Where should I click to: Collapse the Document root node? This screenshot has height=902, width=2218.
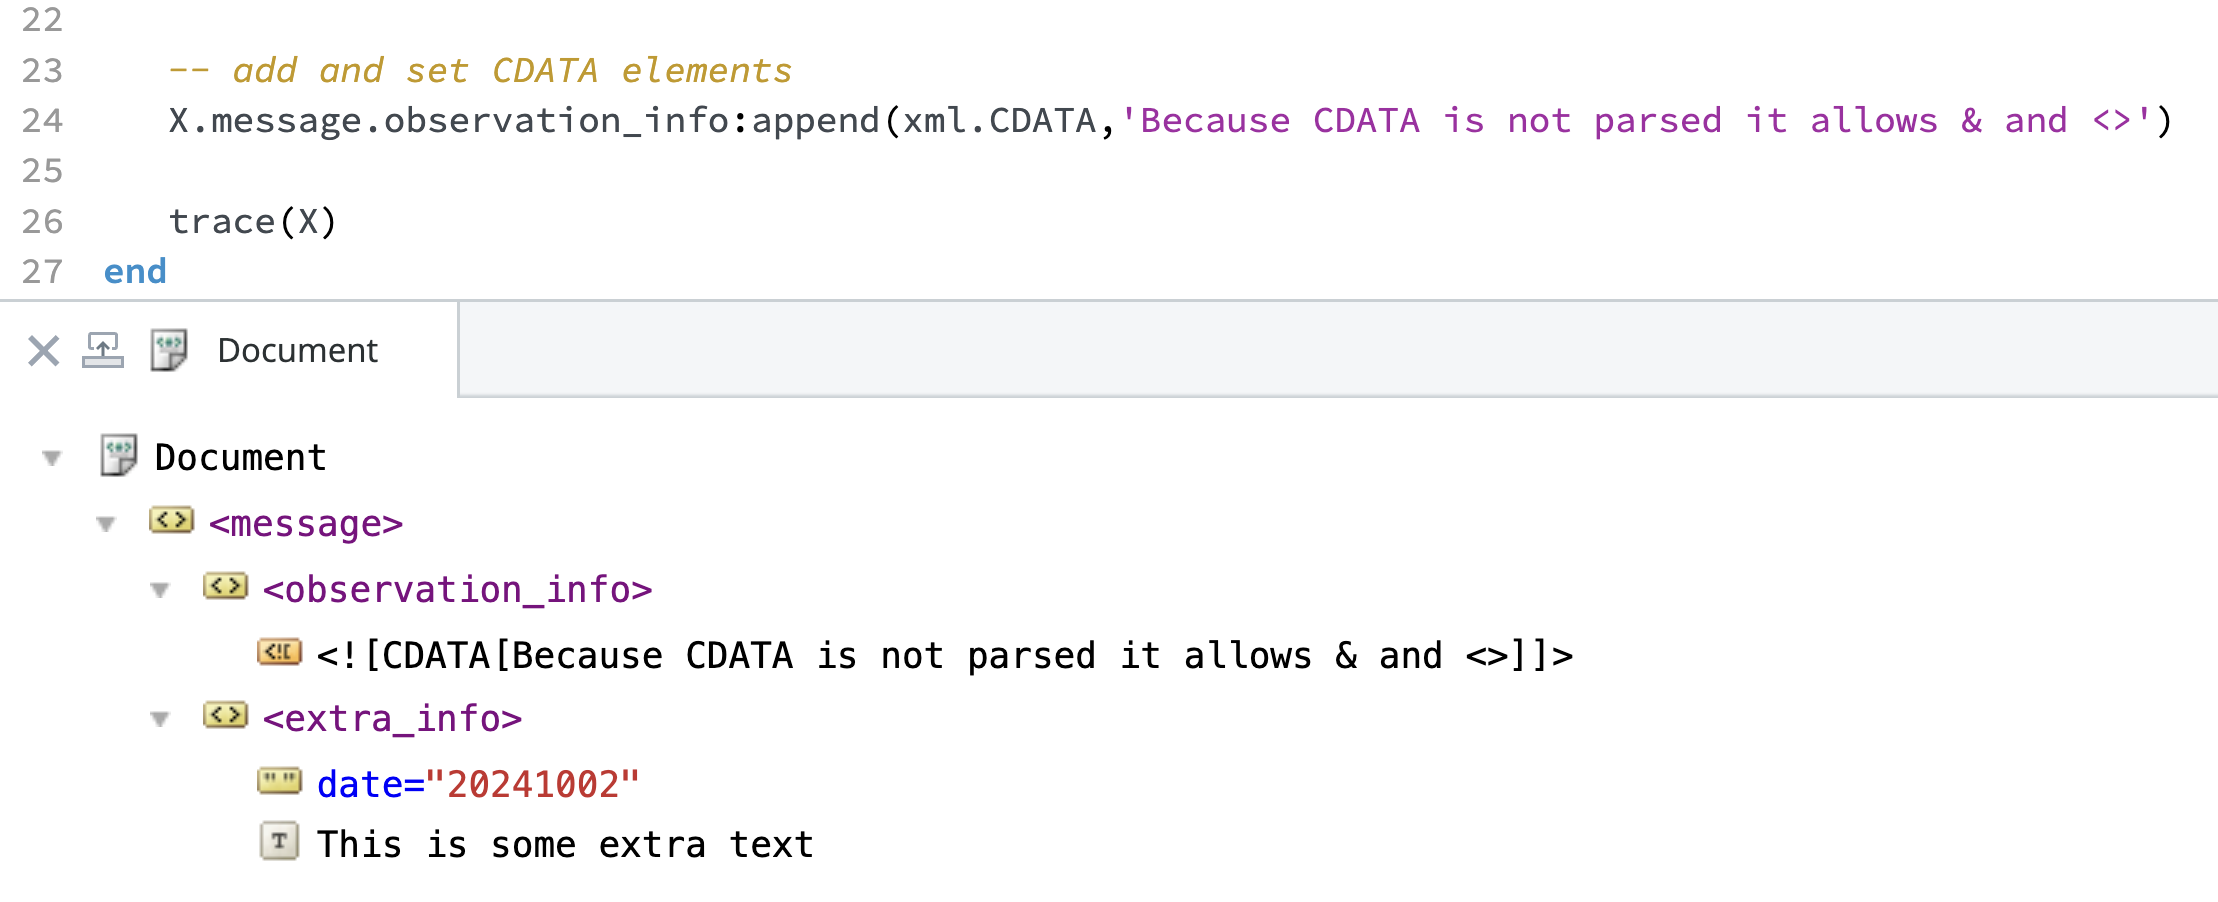(x=52, y=458)
